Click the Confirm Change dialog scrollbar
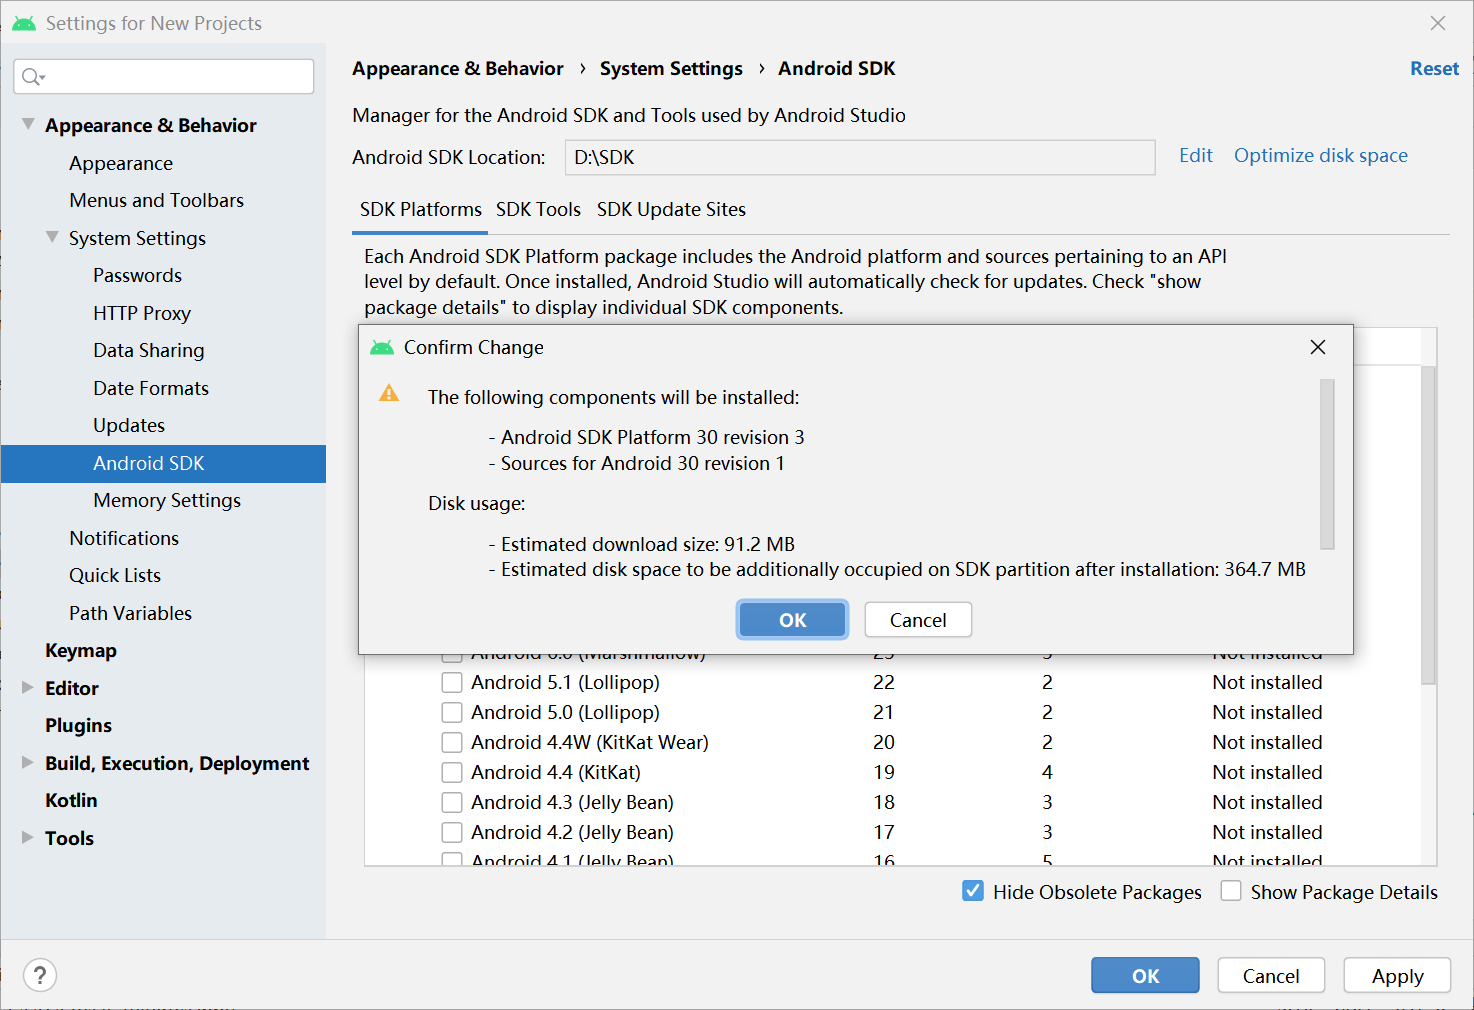 pos(1327,464)
